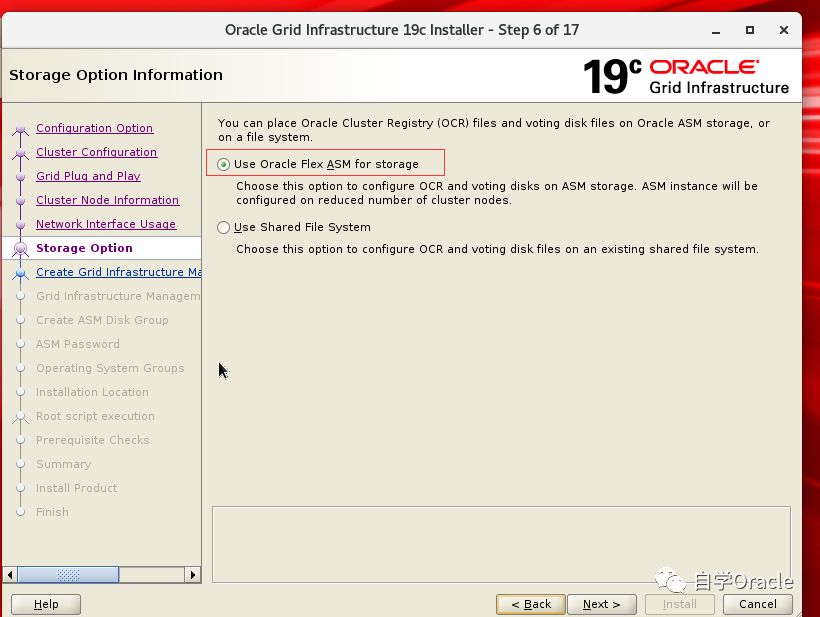
Task: Click Cluster Configuration step marker icon
Action: (x=20, y=153)
